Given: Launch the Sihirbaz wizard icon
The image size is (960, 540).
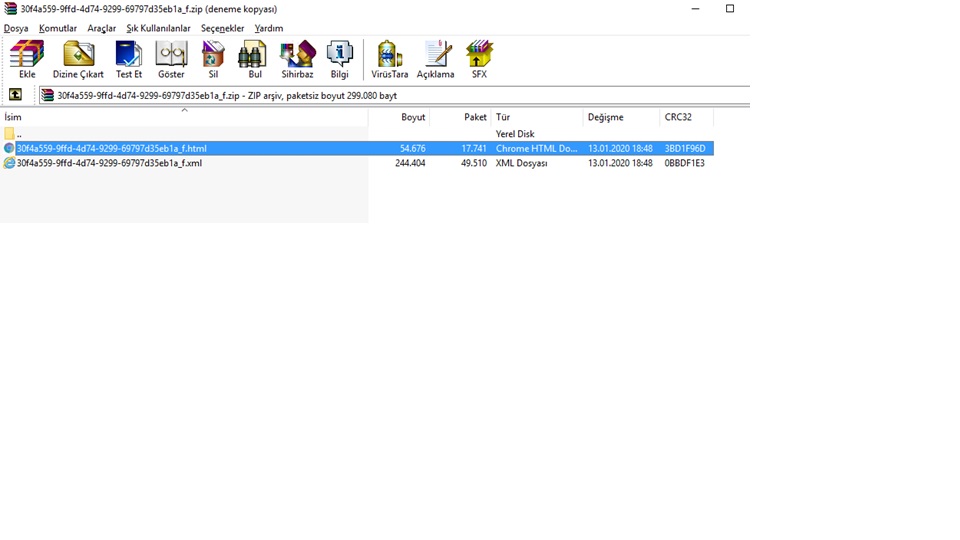Looking at the screenshot, I should pos(297,59).
